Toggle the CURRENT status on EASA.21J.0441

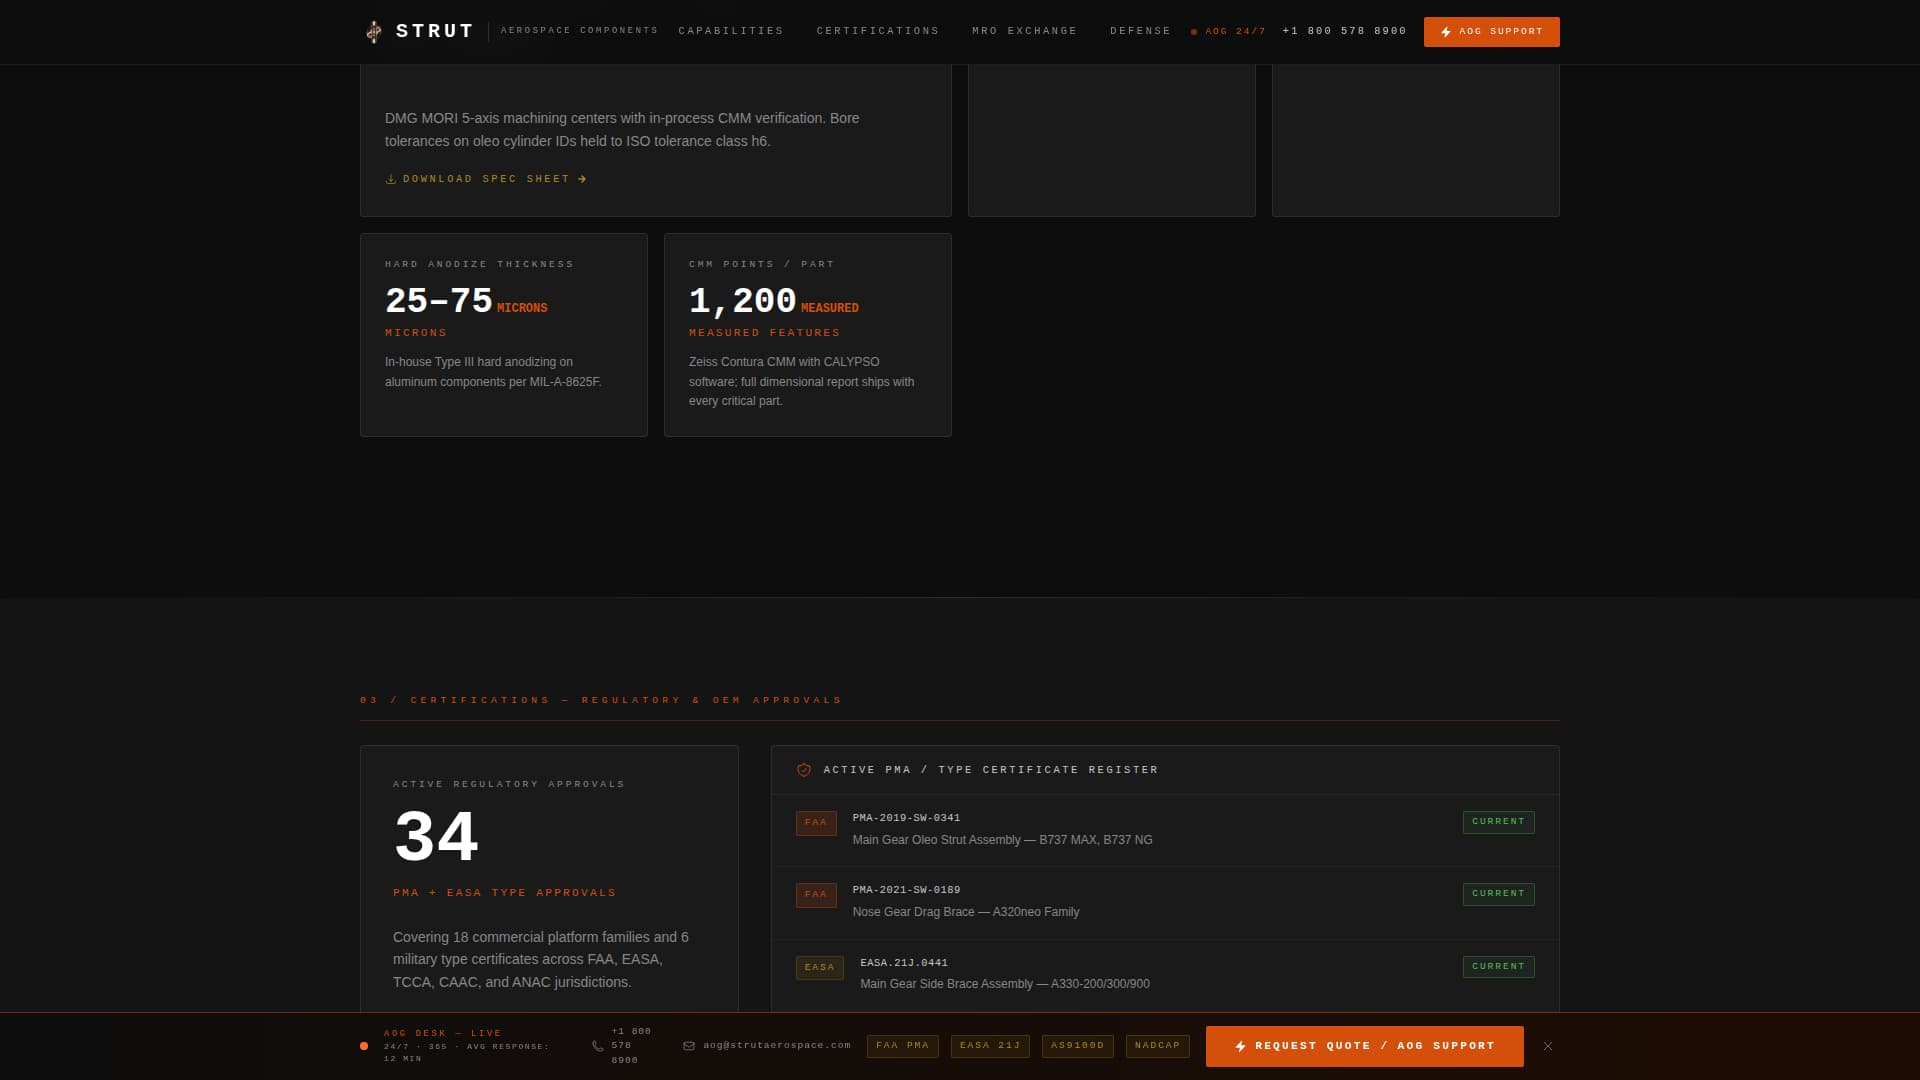1497,966
